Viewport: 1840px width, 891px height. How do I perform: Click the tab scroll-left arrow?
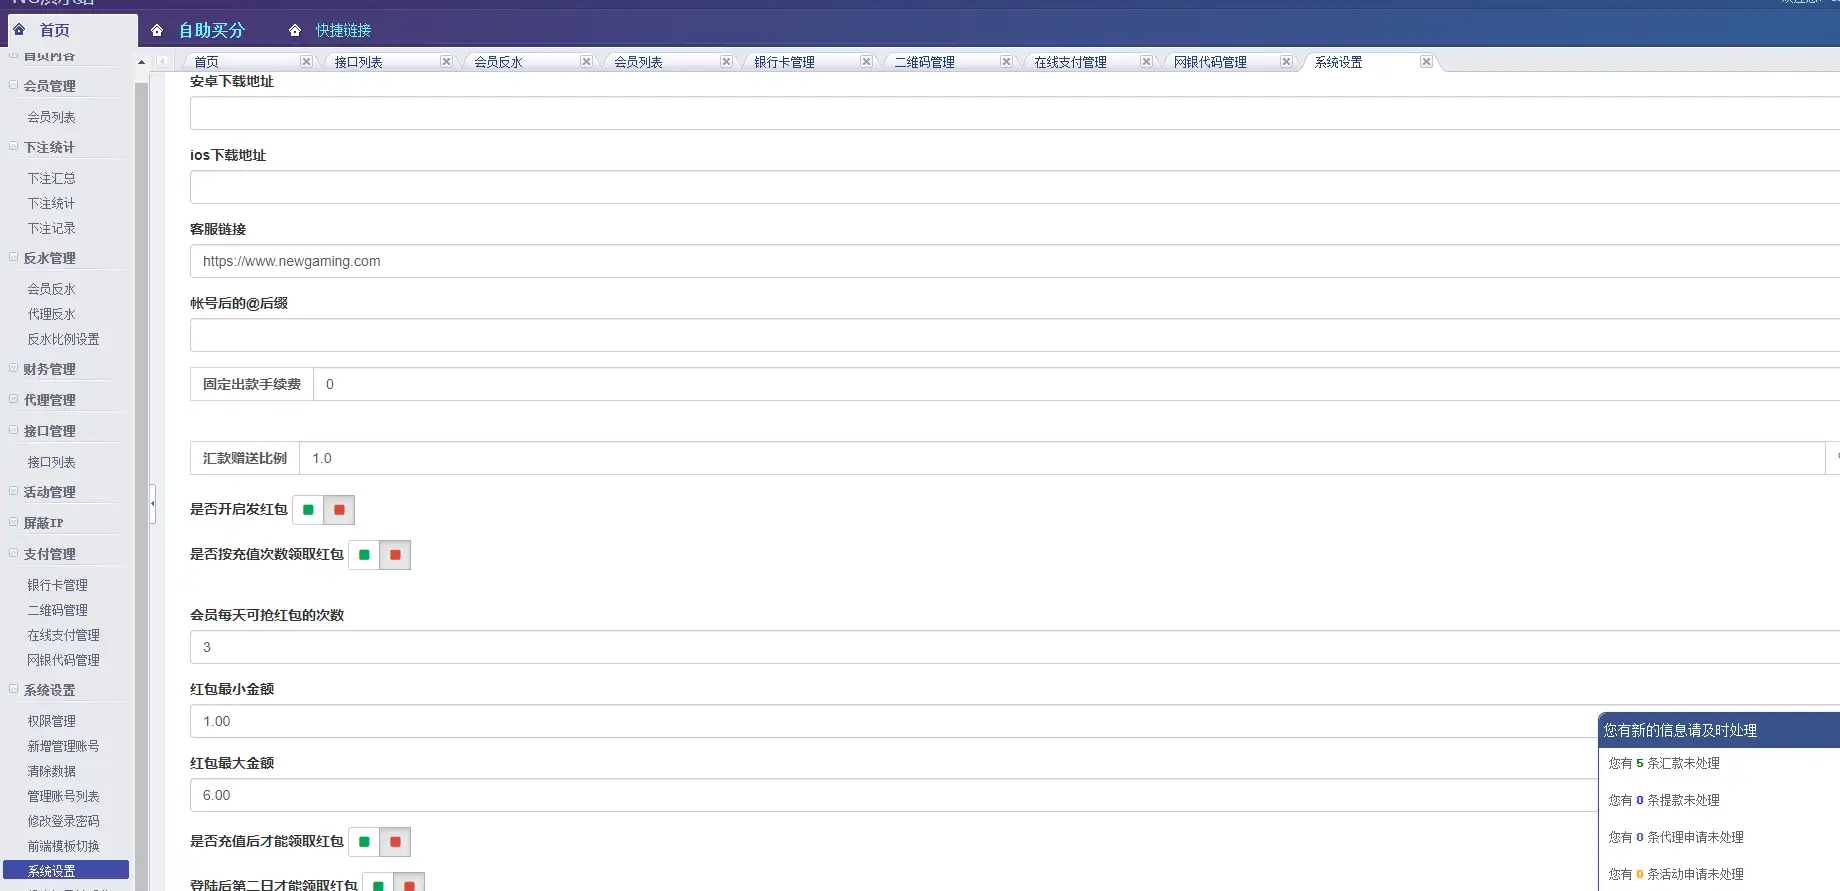tap(162, 62)
